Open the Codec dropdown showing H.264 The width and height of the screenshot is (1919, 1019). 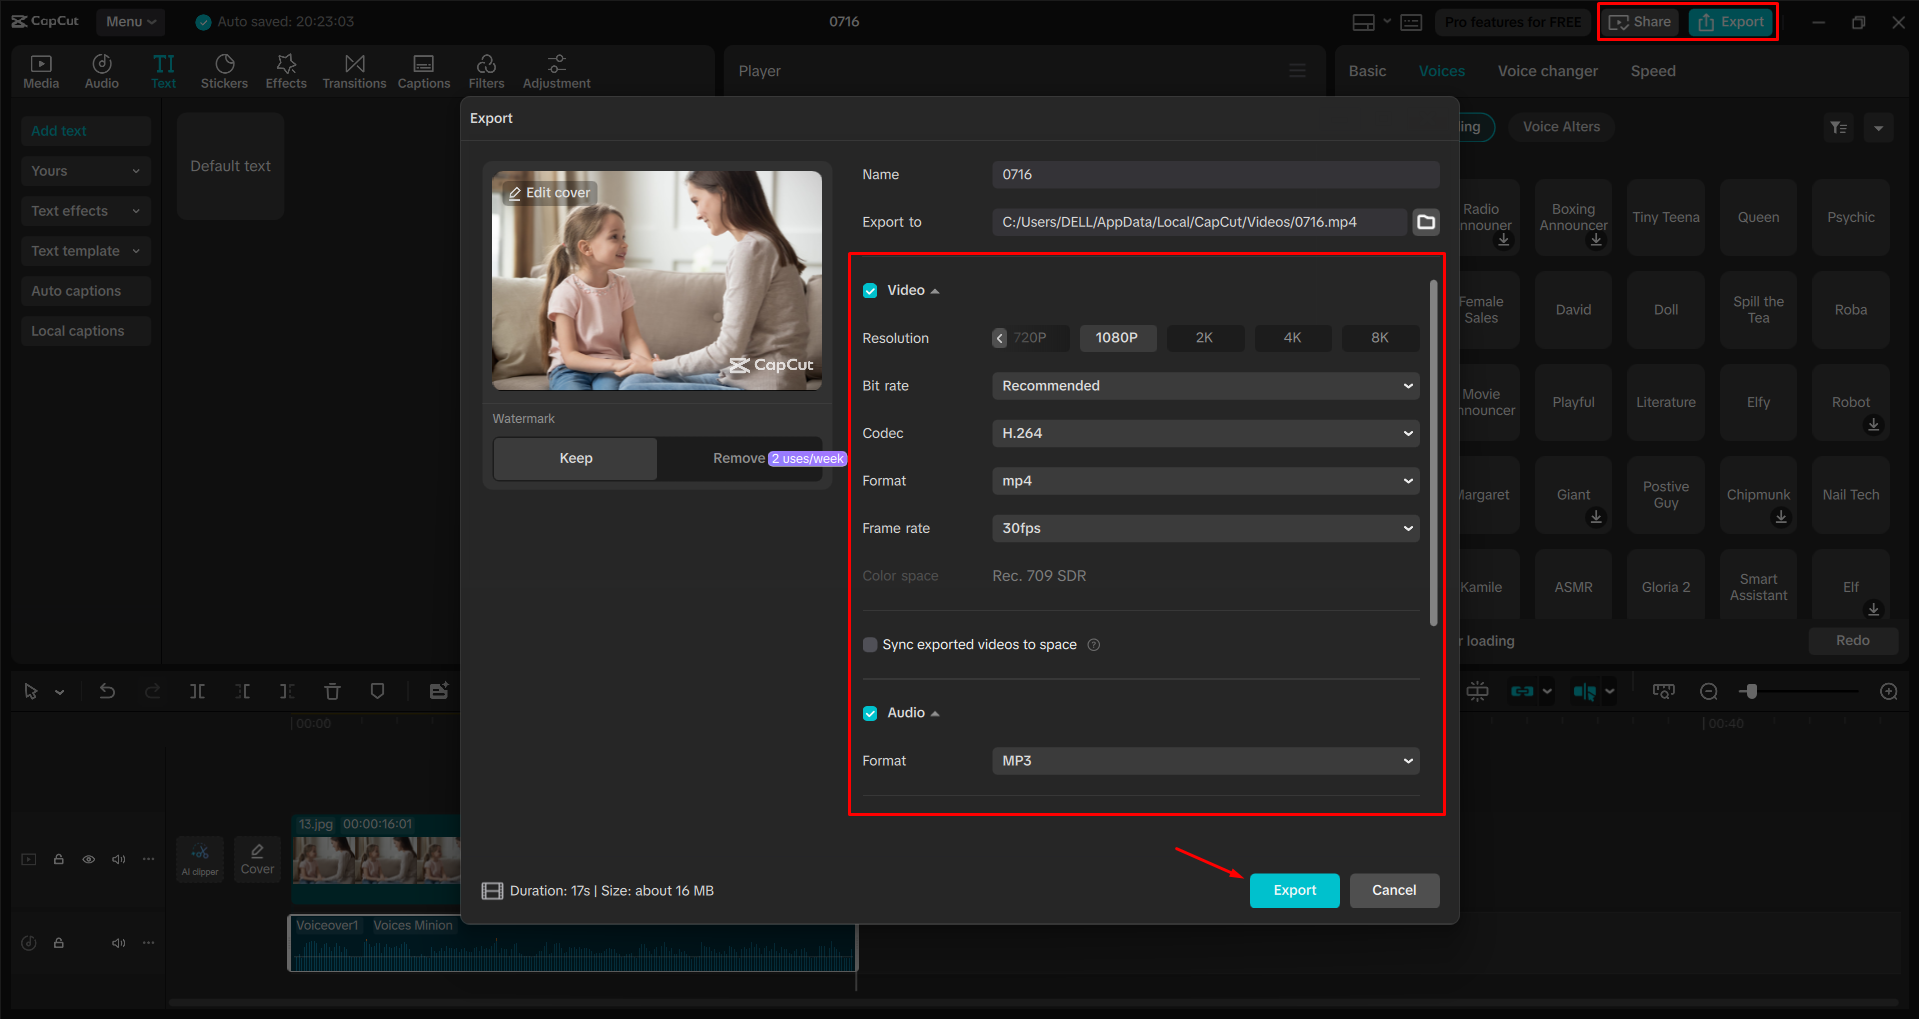pyautogui.click(x=1204, y=433)
